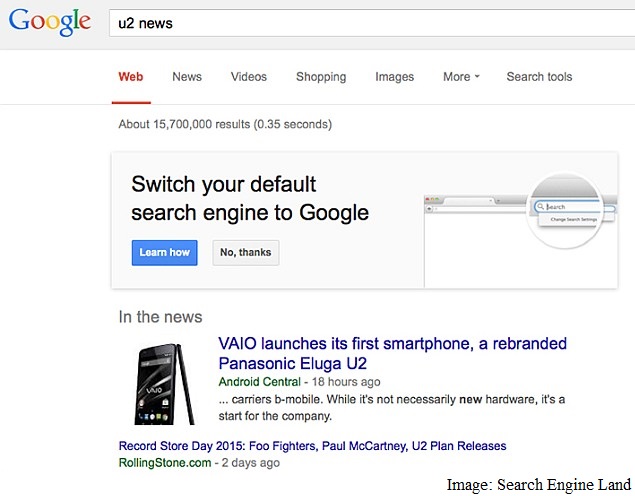
Task: Click the Google logo
Action: coord(49,22)
